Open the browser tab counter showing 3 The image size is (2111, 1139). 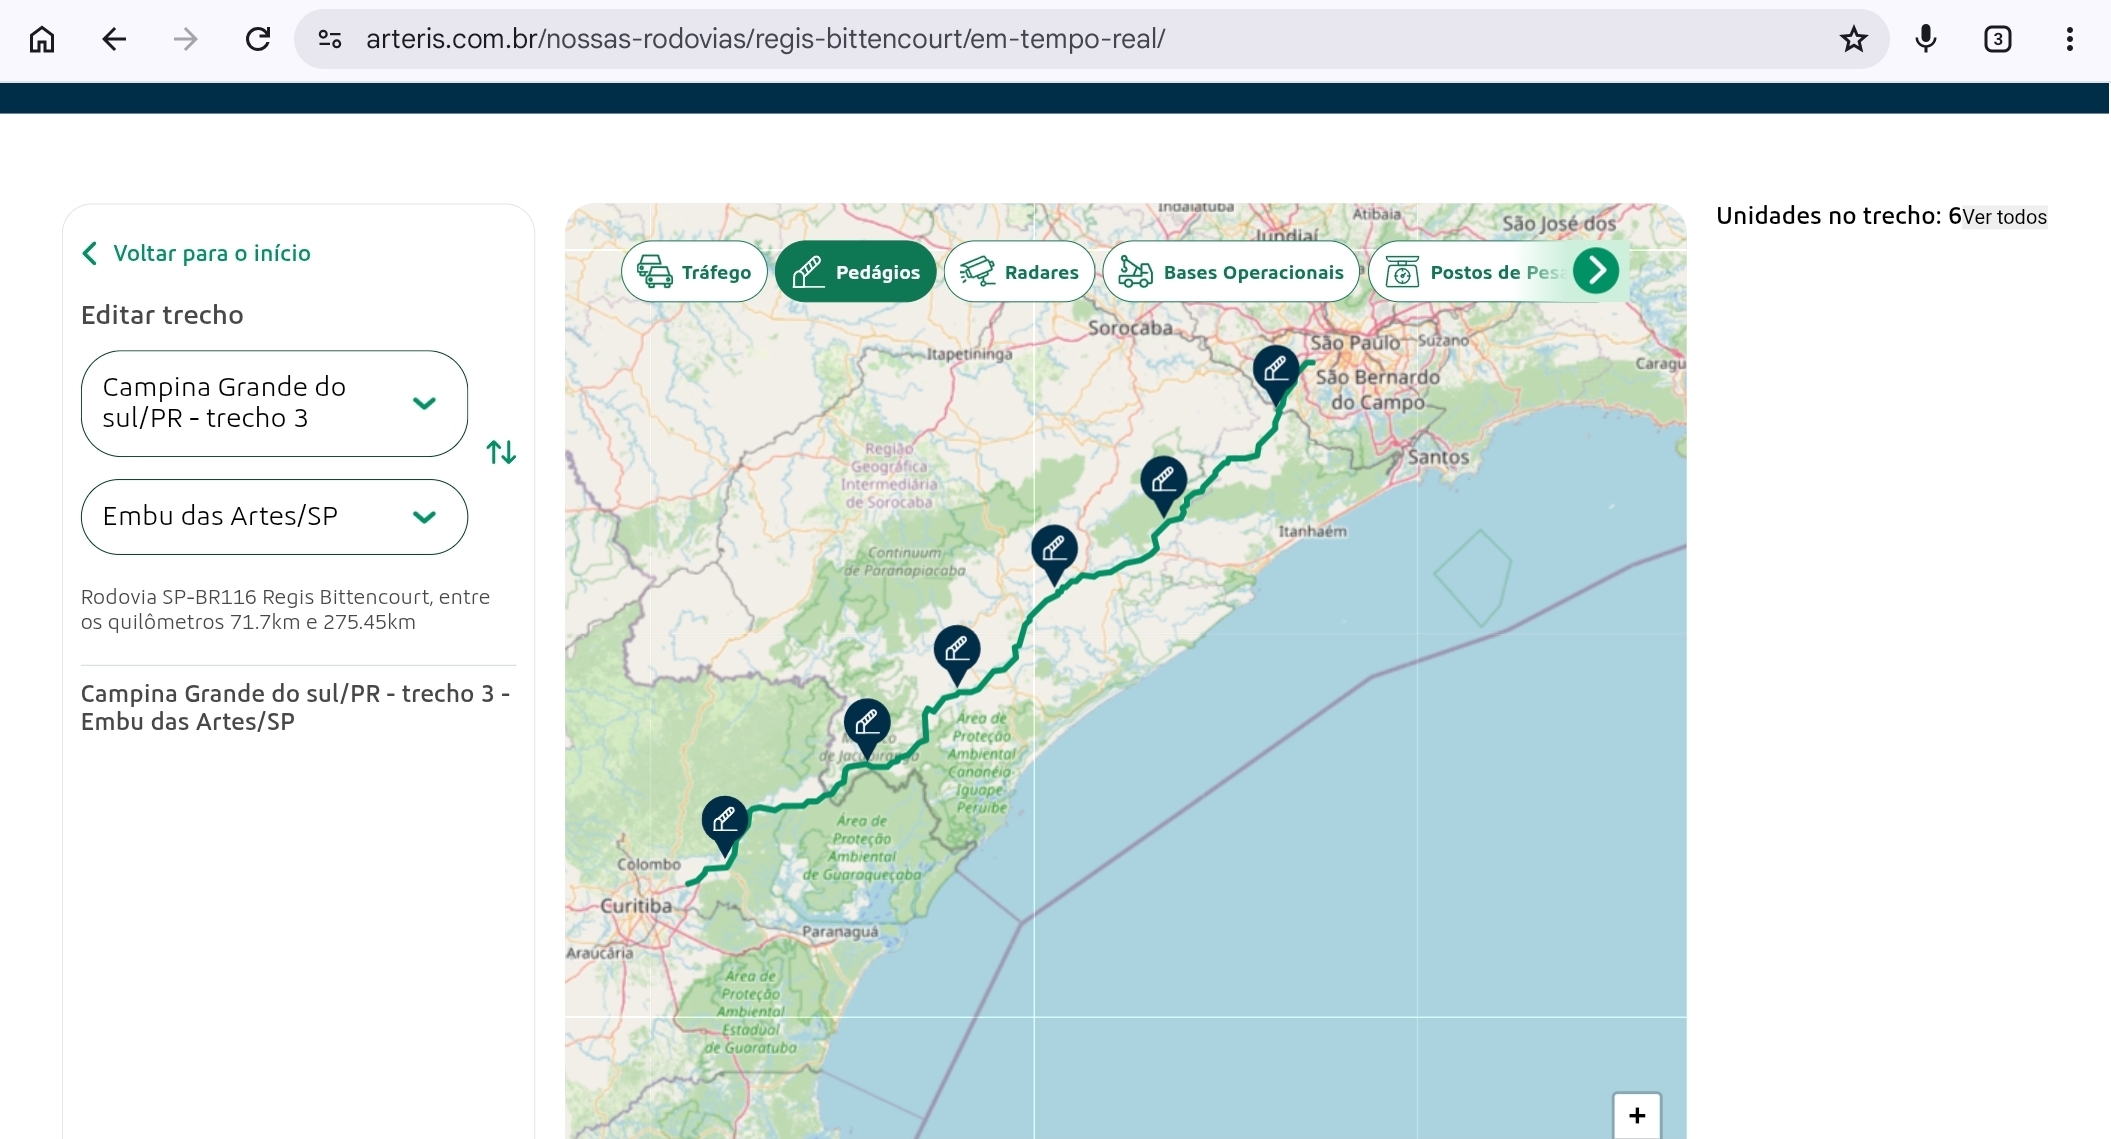click(x=1997, y=39)
